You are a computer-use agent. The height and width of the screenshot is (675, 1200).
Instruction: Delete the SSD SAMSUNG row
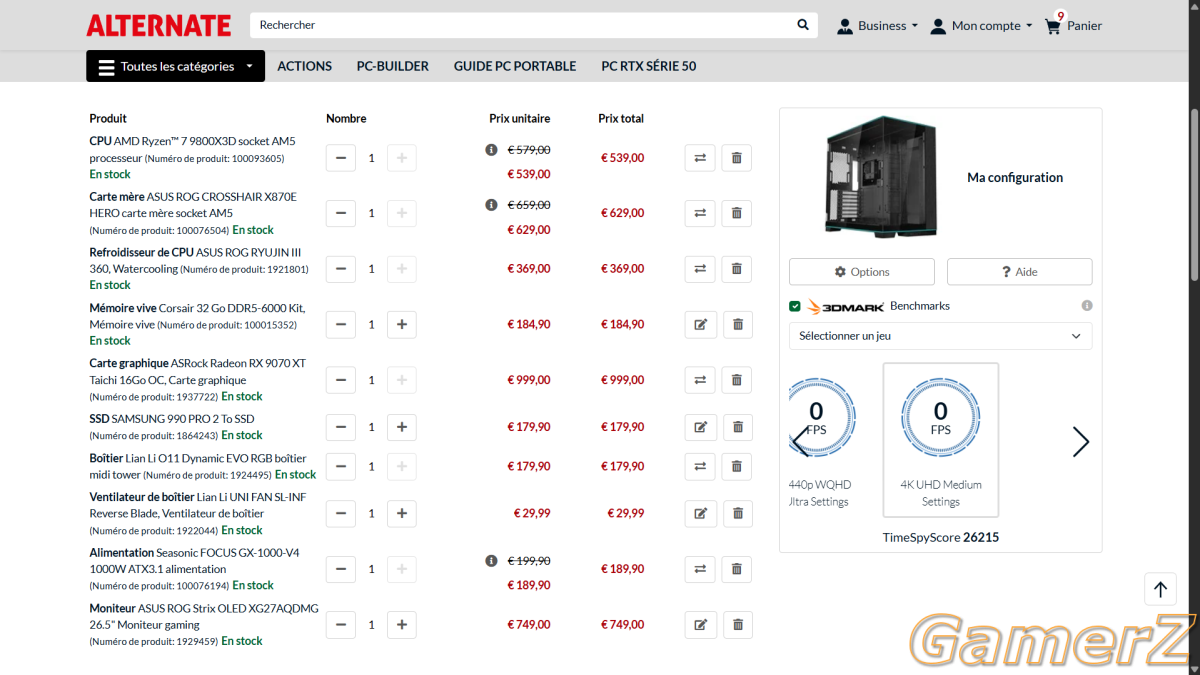[737, 427]
